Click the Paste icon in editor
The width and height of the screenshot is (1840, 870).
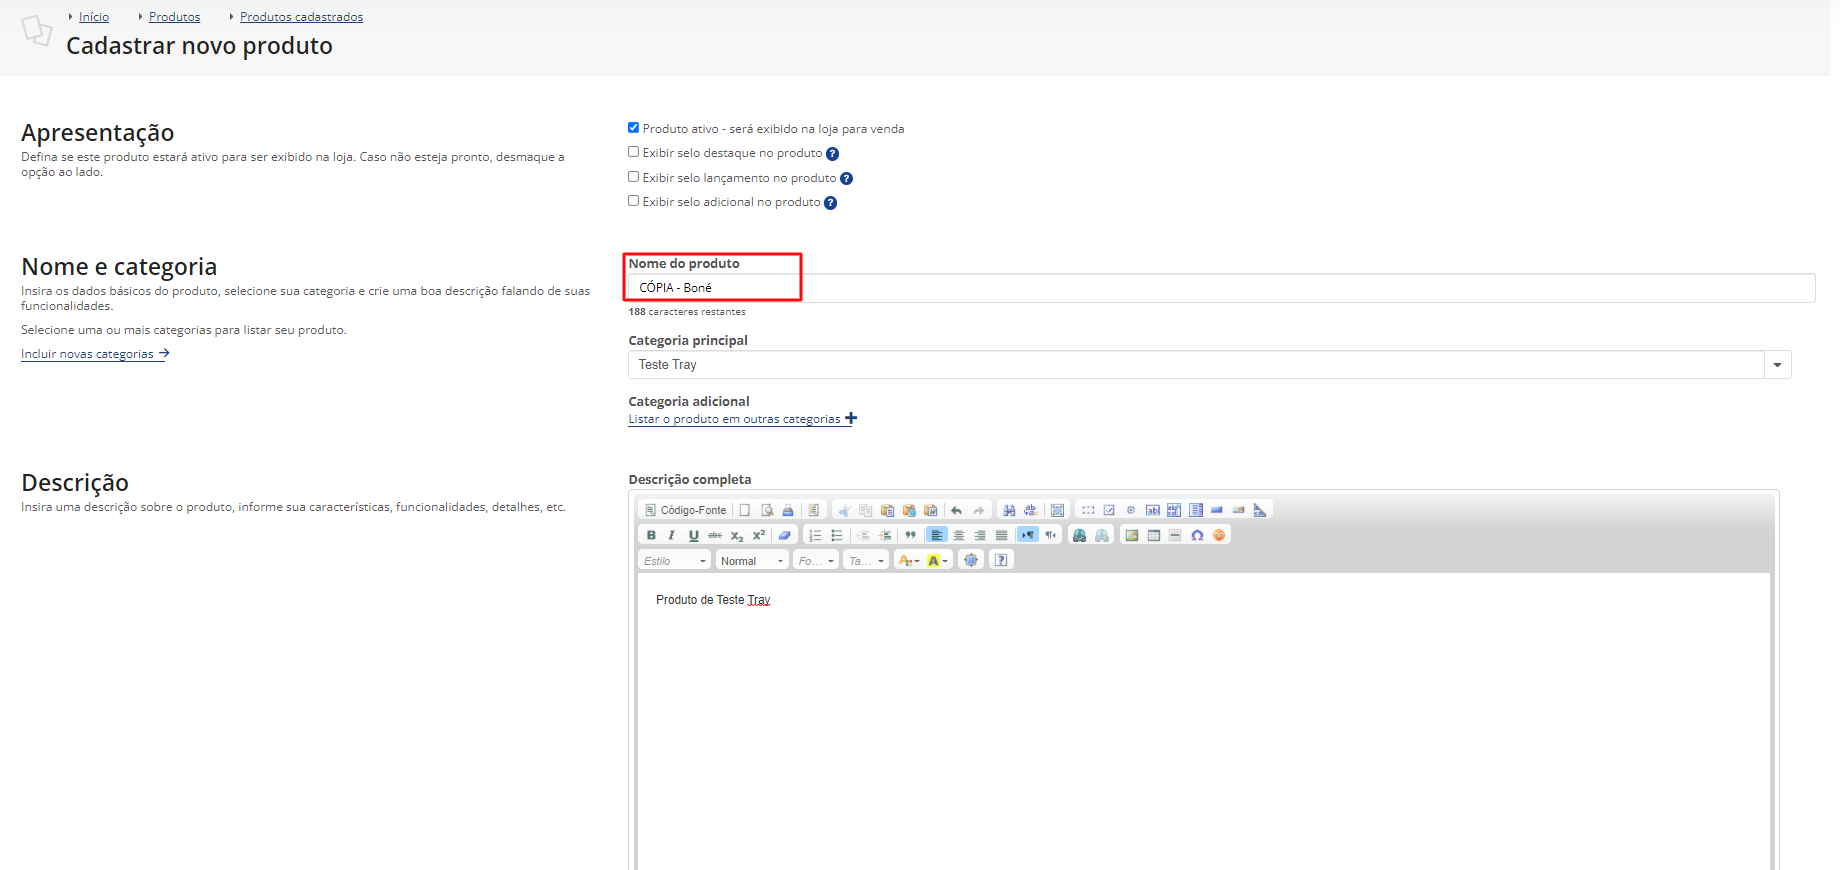[888, 510]
